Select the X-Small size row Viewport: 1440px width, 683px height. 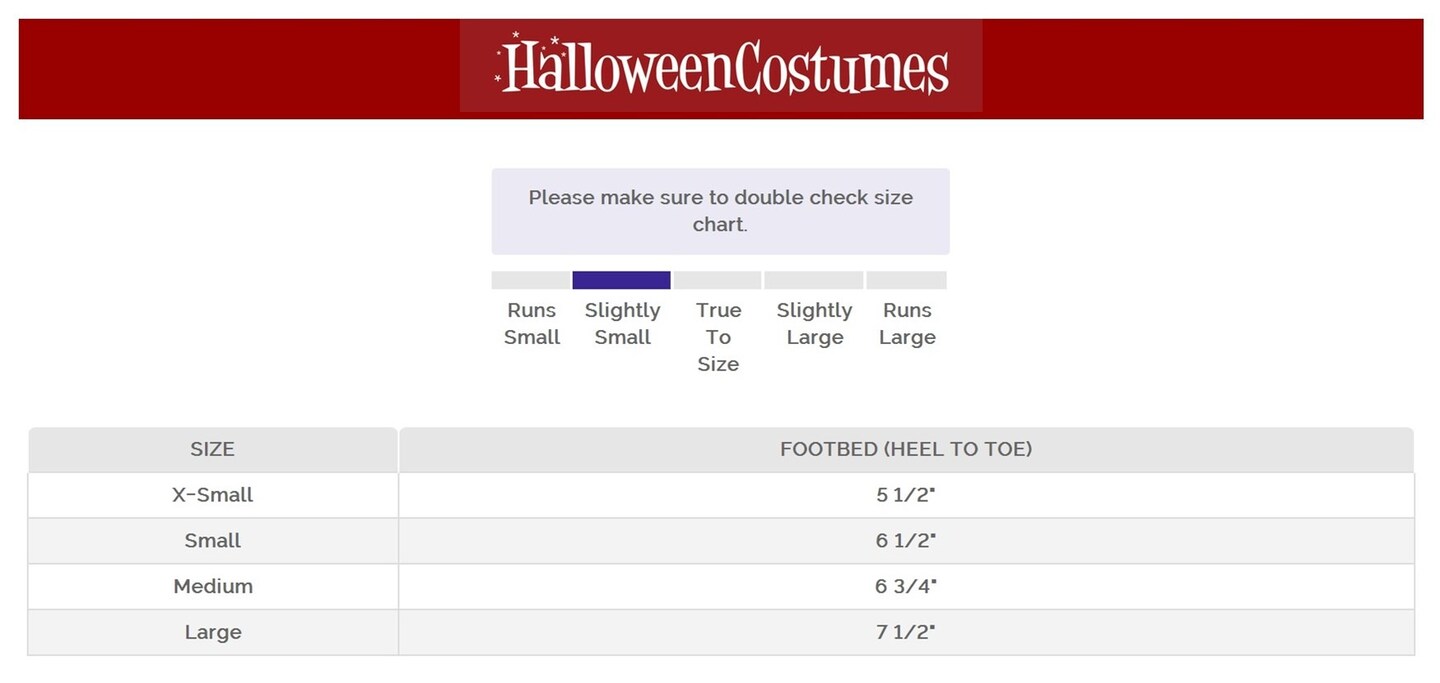pos(212,495)
